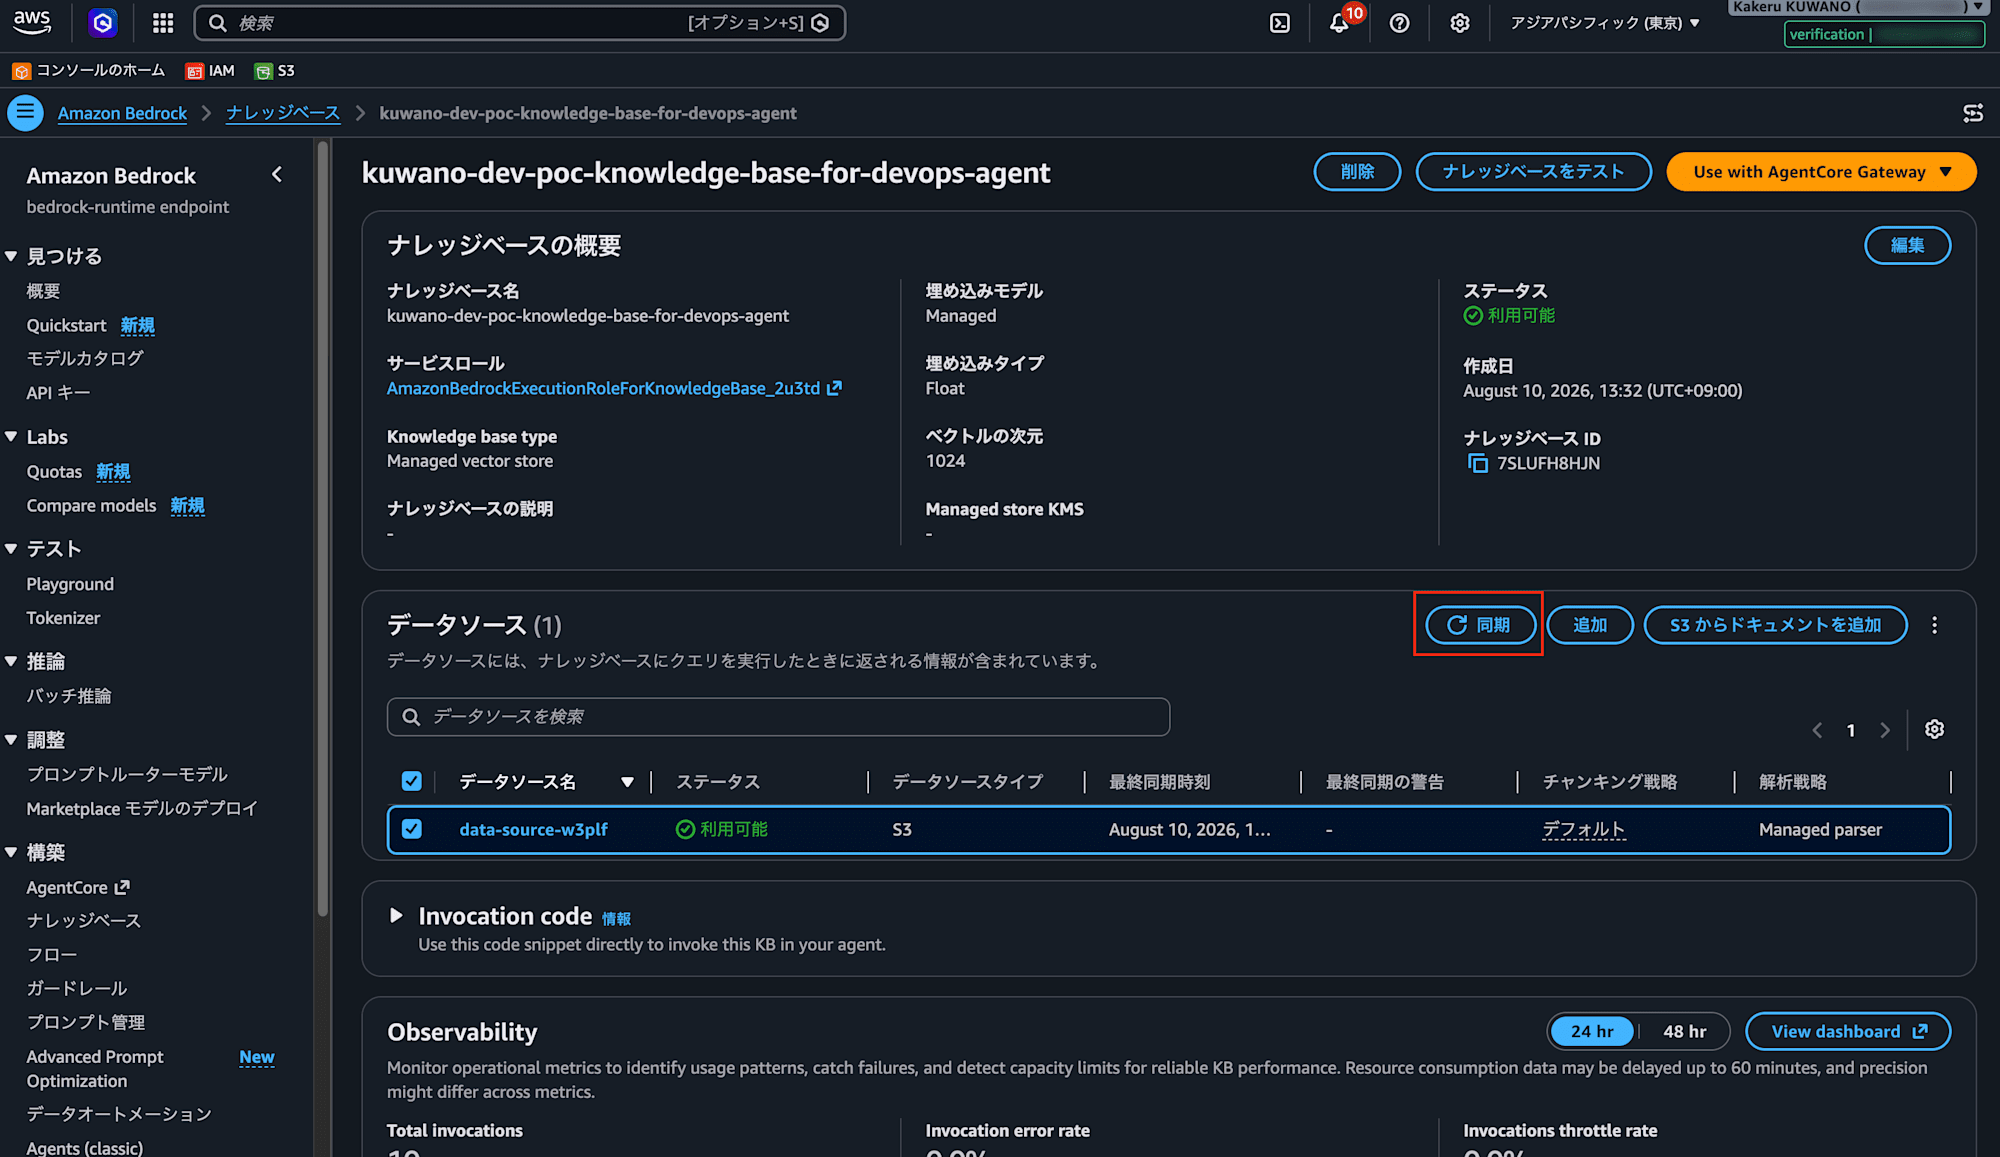Sort by the データソース名 column arrow
The width and height of the screenshot is (2000, 1157).
point(627,782)
